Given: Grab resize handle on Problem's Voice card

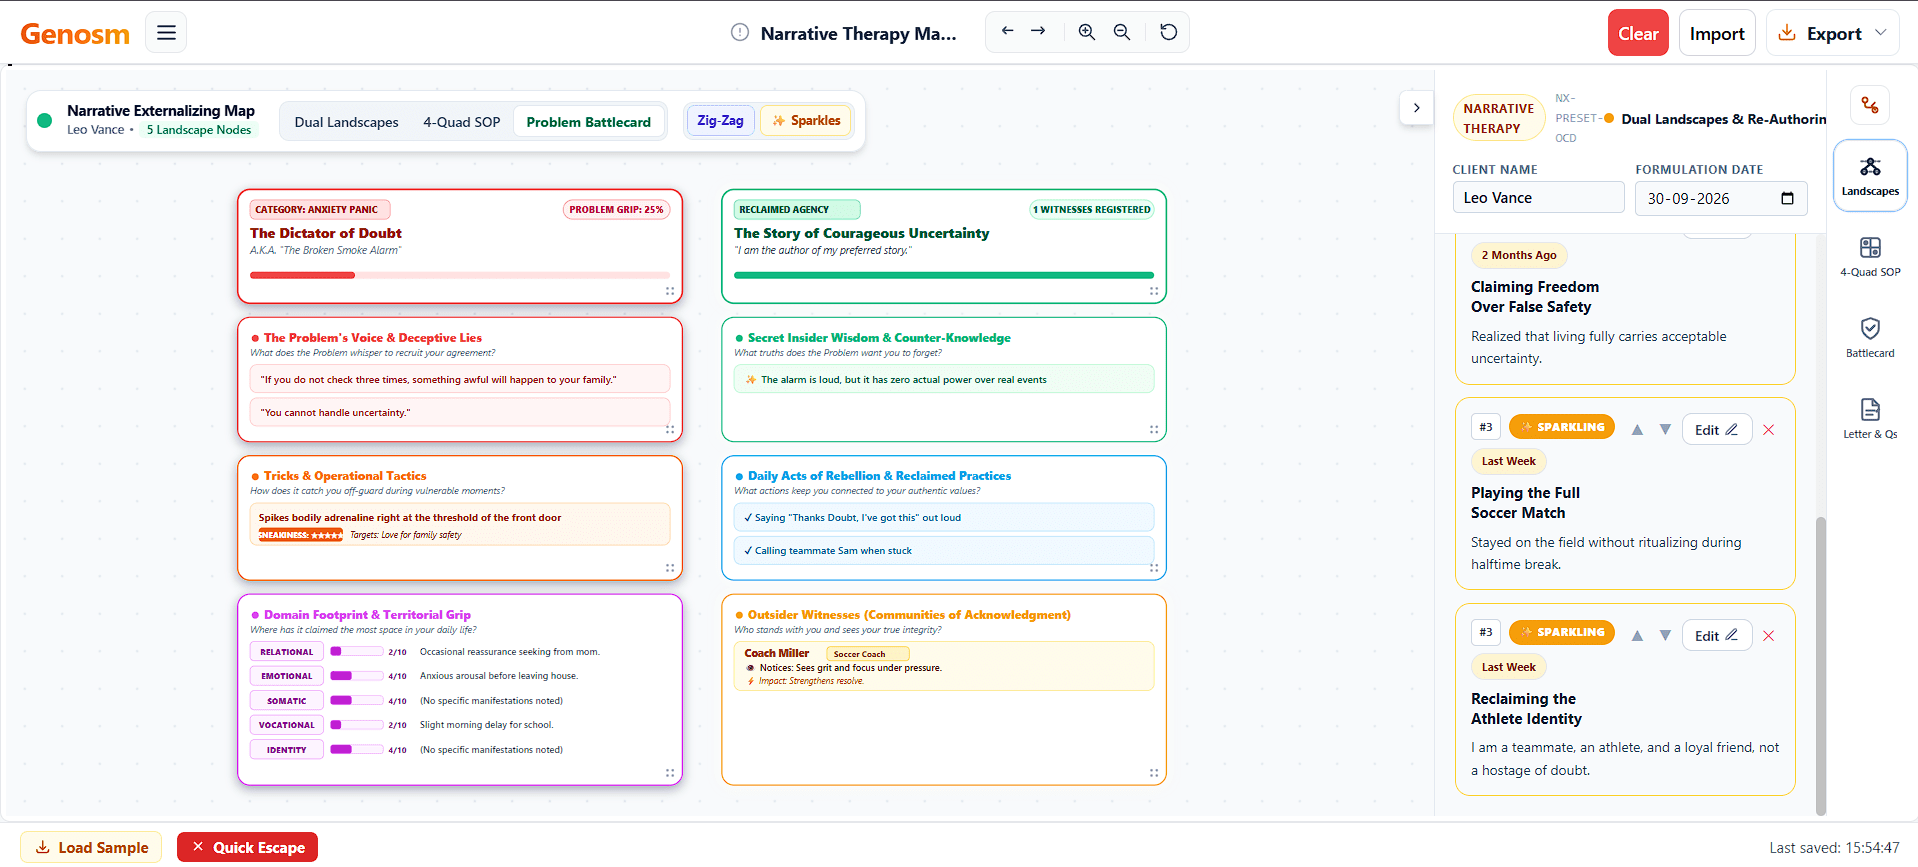Looking at the screenshot, I should (670, 429).
